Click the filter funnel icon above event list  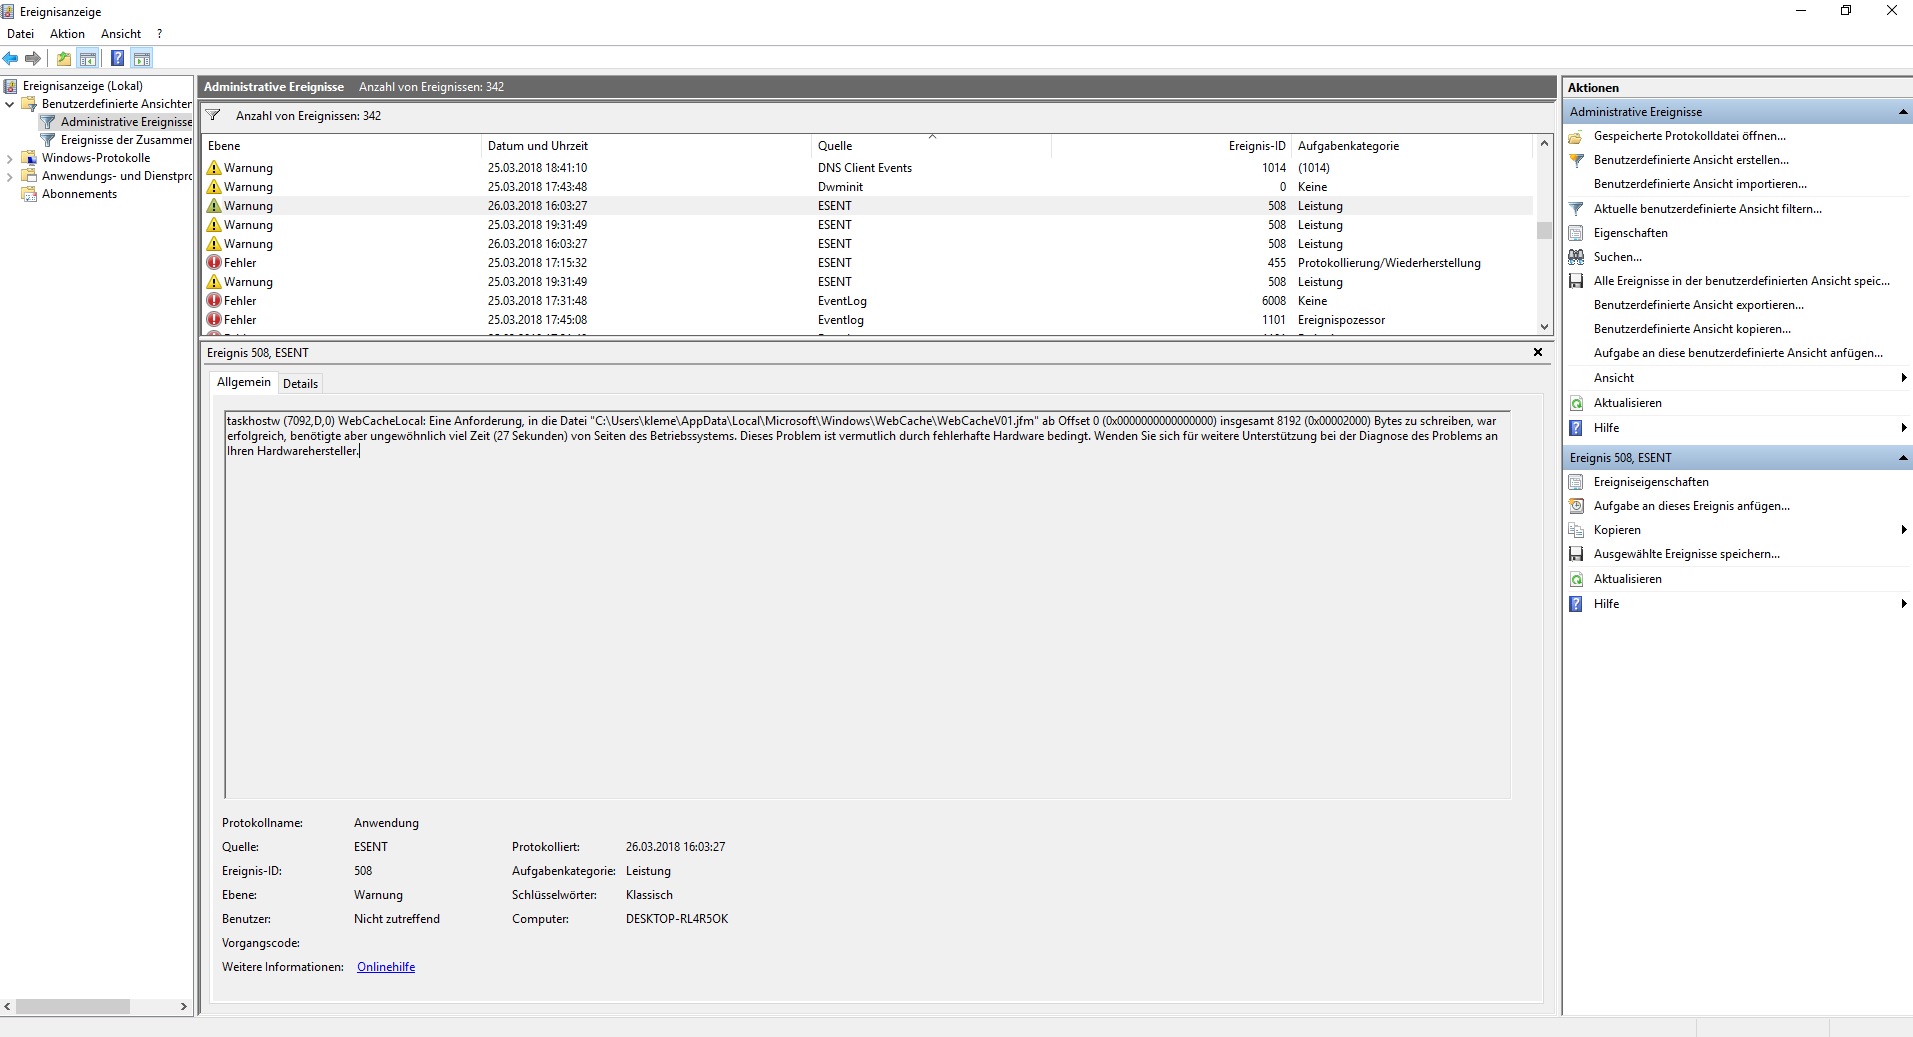[213, 115]
